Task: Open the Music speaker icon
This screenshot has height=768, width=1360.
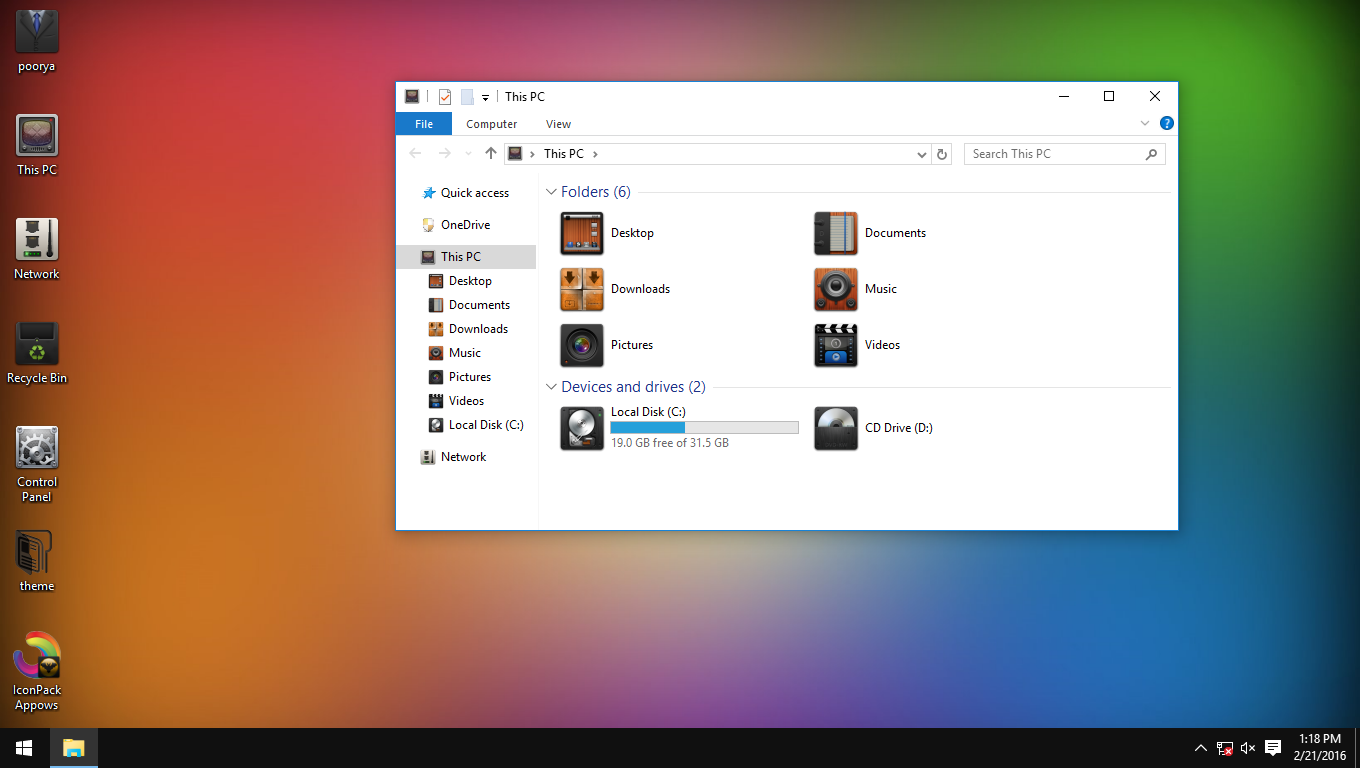Action: point(836,289)
